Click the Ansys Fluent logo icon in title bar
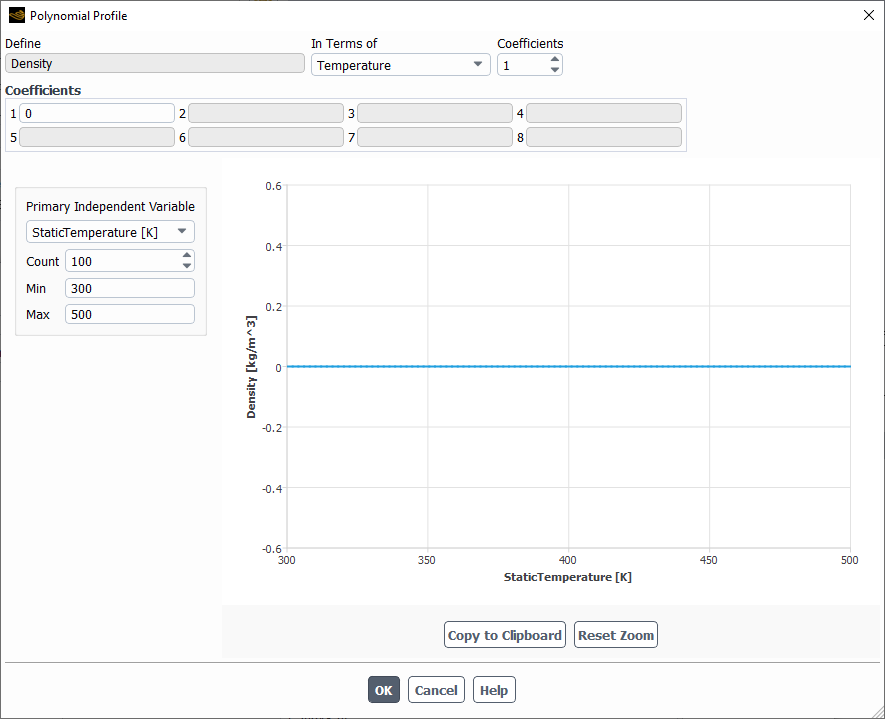 tap(17, 15)
